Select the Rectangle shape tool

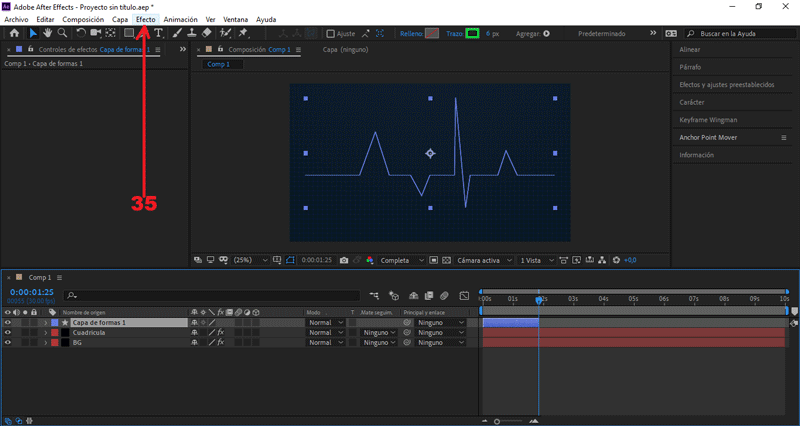[129, 33]
